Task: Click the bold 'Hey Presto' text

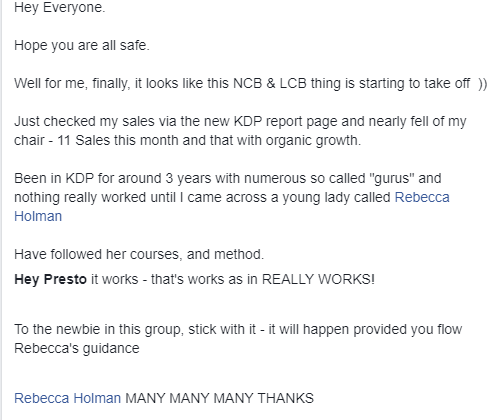Action: (x=50, y=279)
